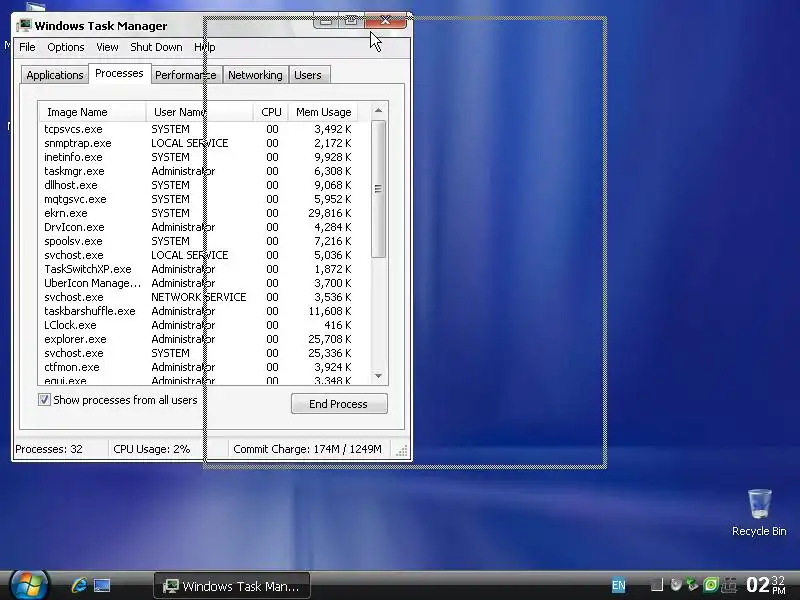Click the process list scrollbar thumb
The height and width of the screenshot is (600, 800).
(x=378, y=189)
